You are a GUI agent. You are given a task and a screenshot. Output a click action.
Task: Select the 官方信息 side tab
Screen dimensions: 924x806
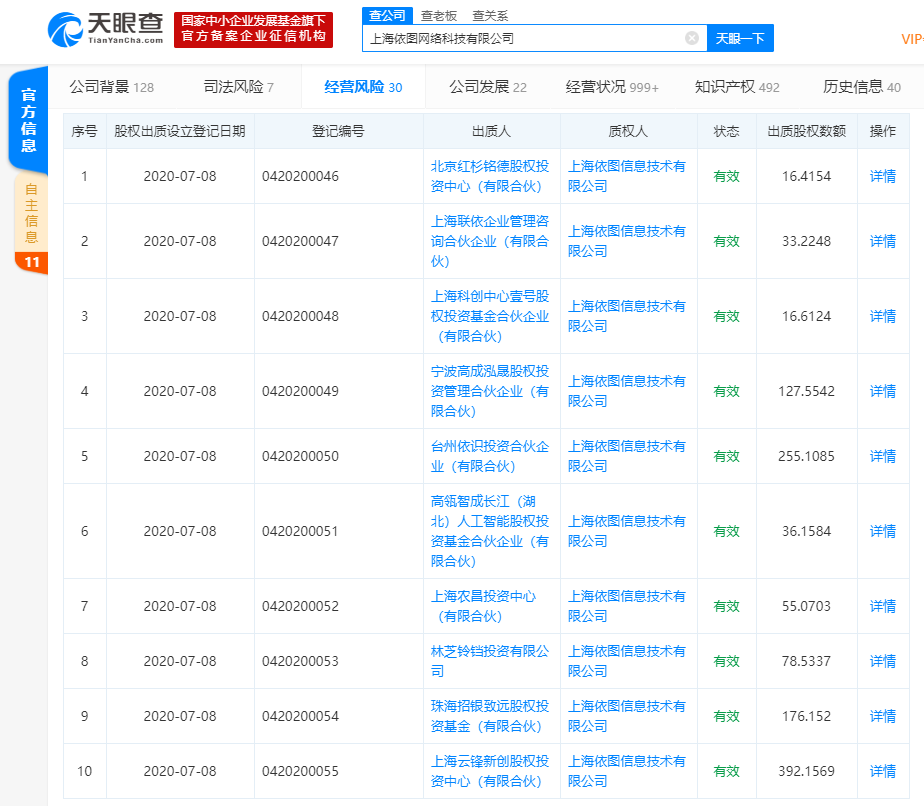tap(29, 120)
